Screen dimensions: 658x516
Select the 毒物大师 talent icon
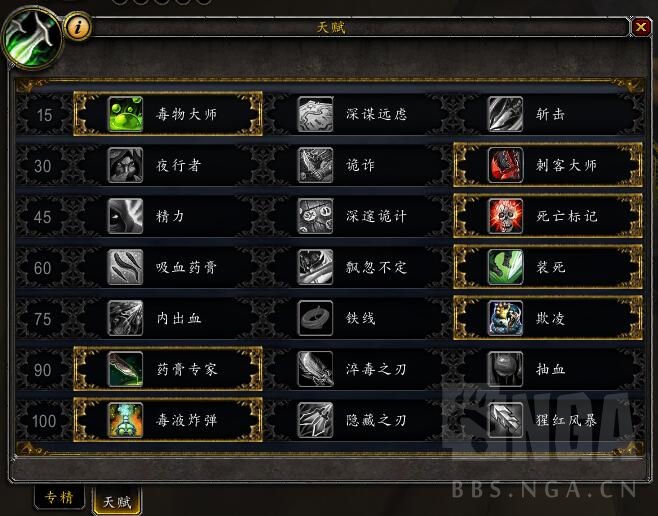(x=125, y=114)
